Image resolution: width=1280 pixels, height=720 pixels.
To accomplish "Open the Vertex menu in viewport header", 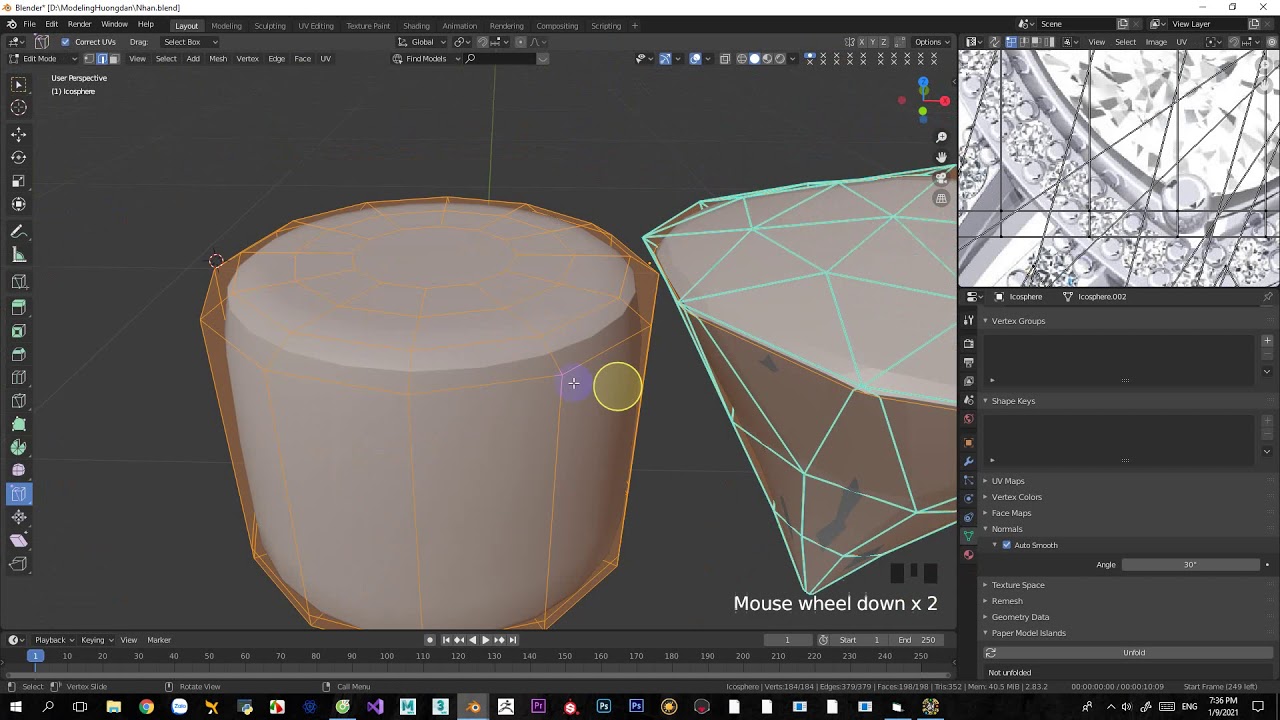I will pos(247,59).
